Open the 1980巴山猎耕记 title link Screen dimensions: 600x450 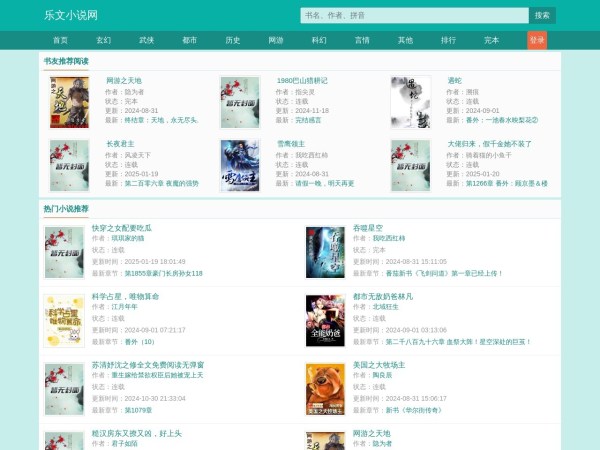(x=302, y=80)
